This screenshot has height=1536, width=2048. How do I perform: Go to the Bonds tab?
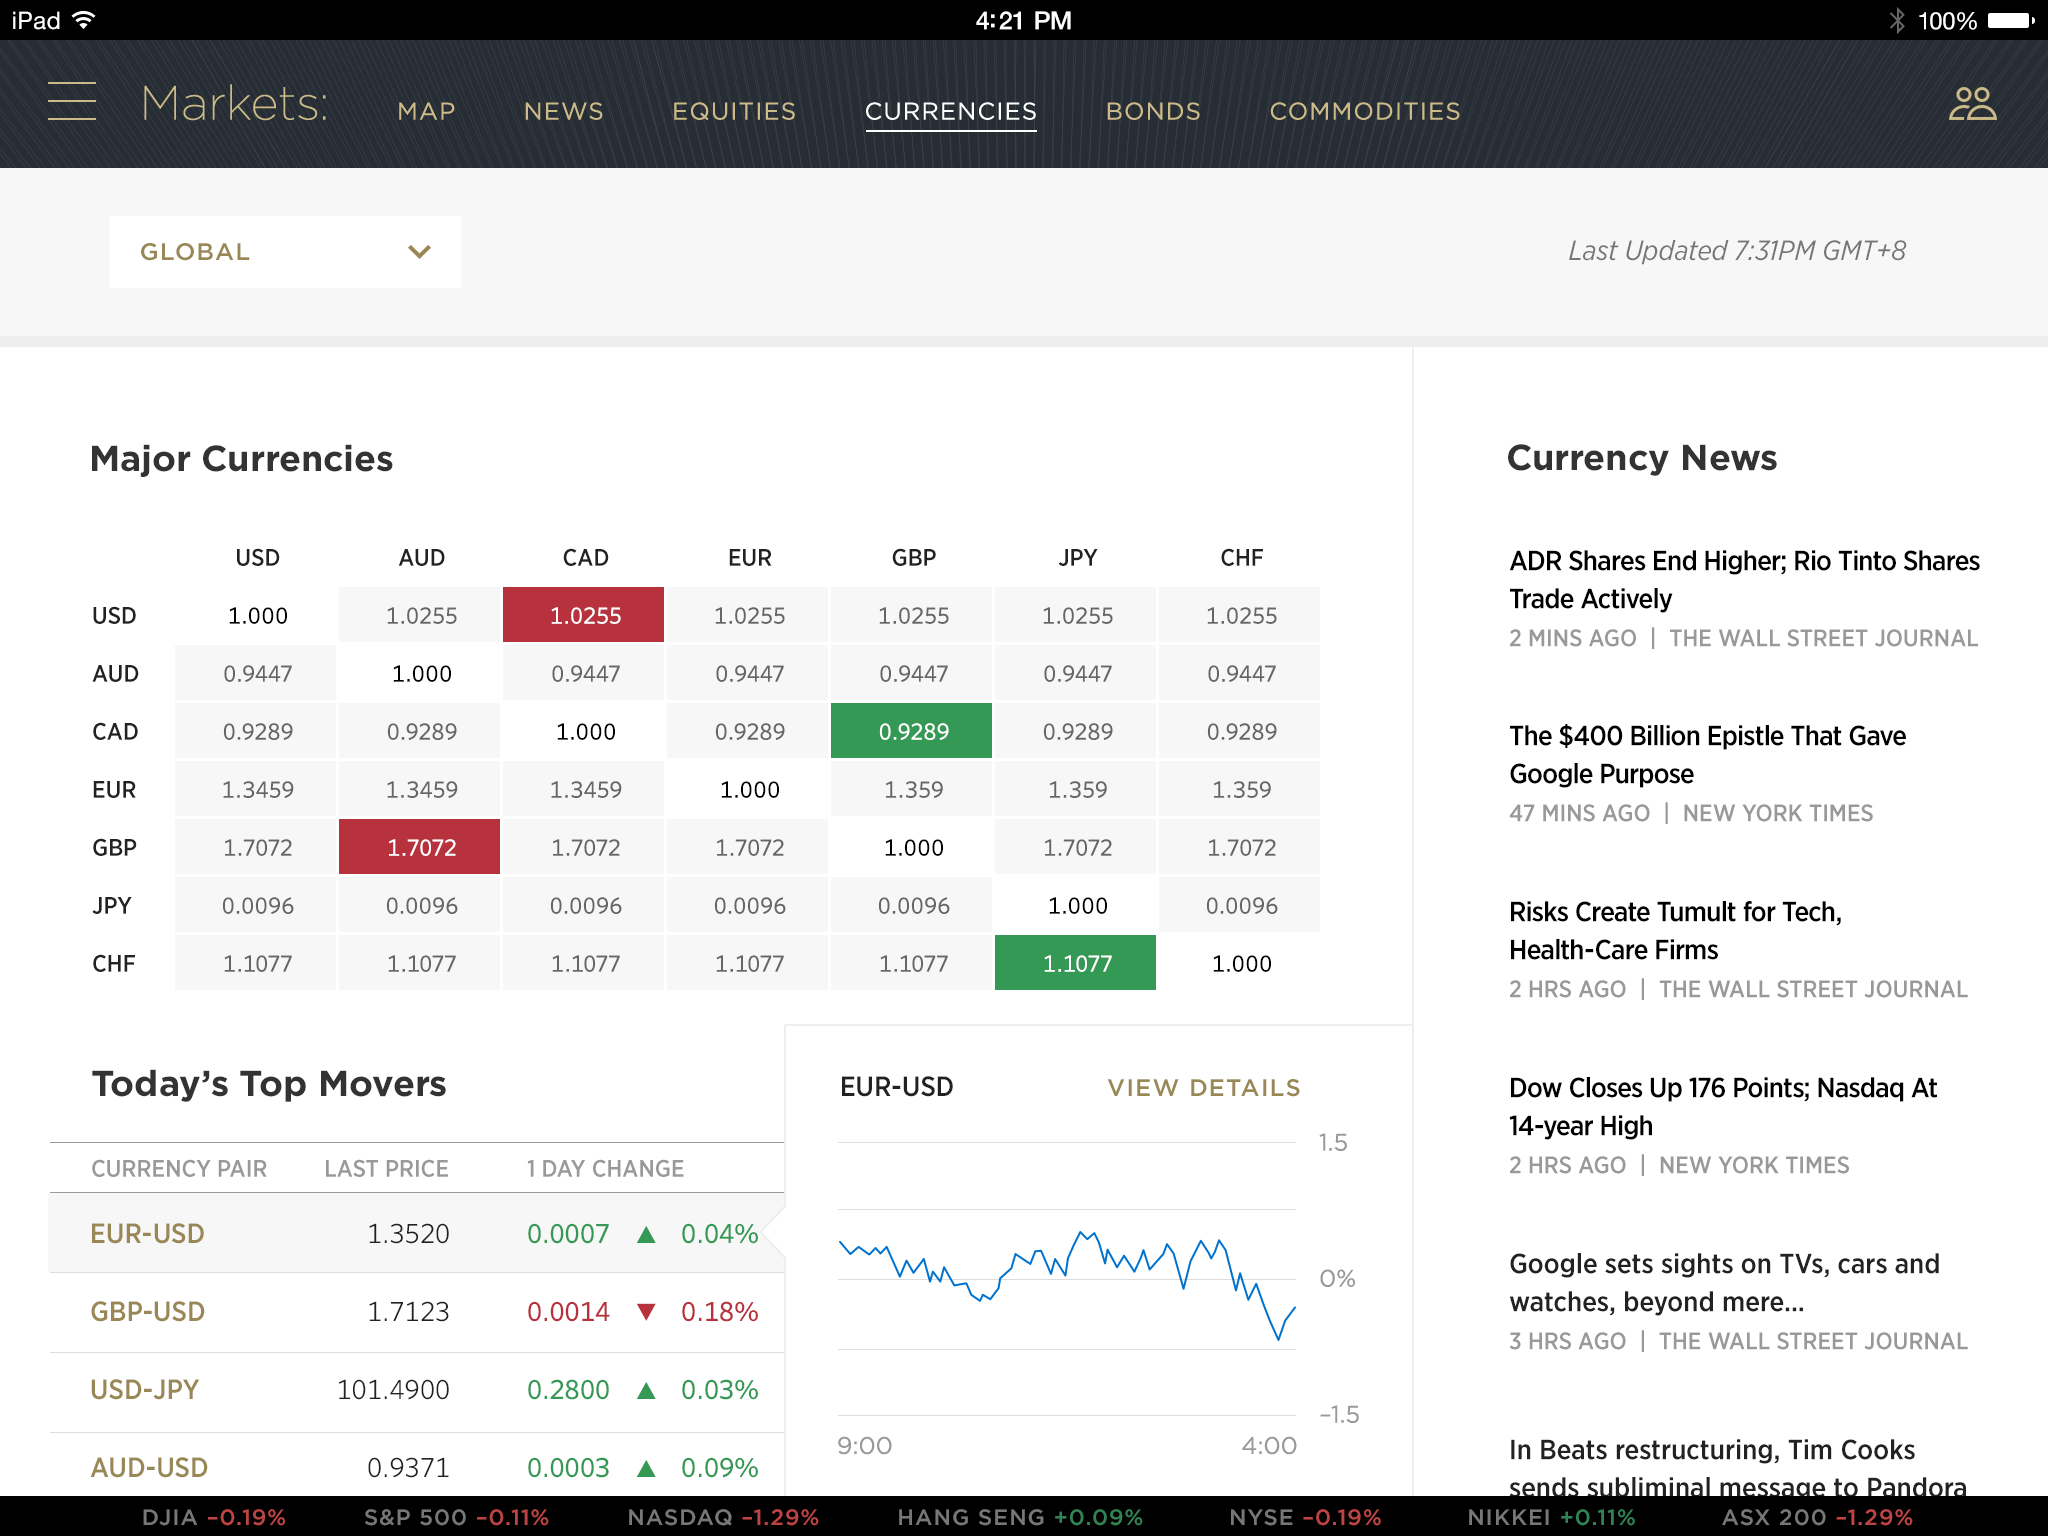1153,111
